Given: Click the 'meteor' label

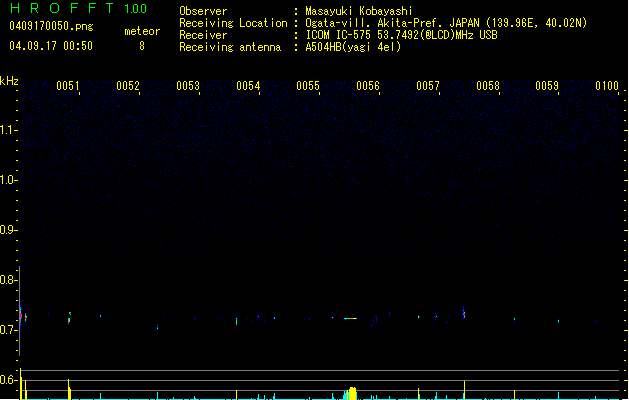Looking at the screenshot, I should (142, 31).
